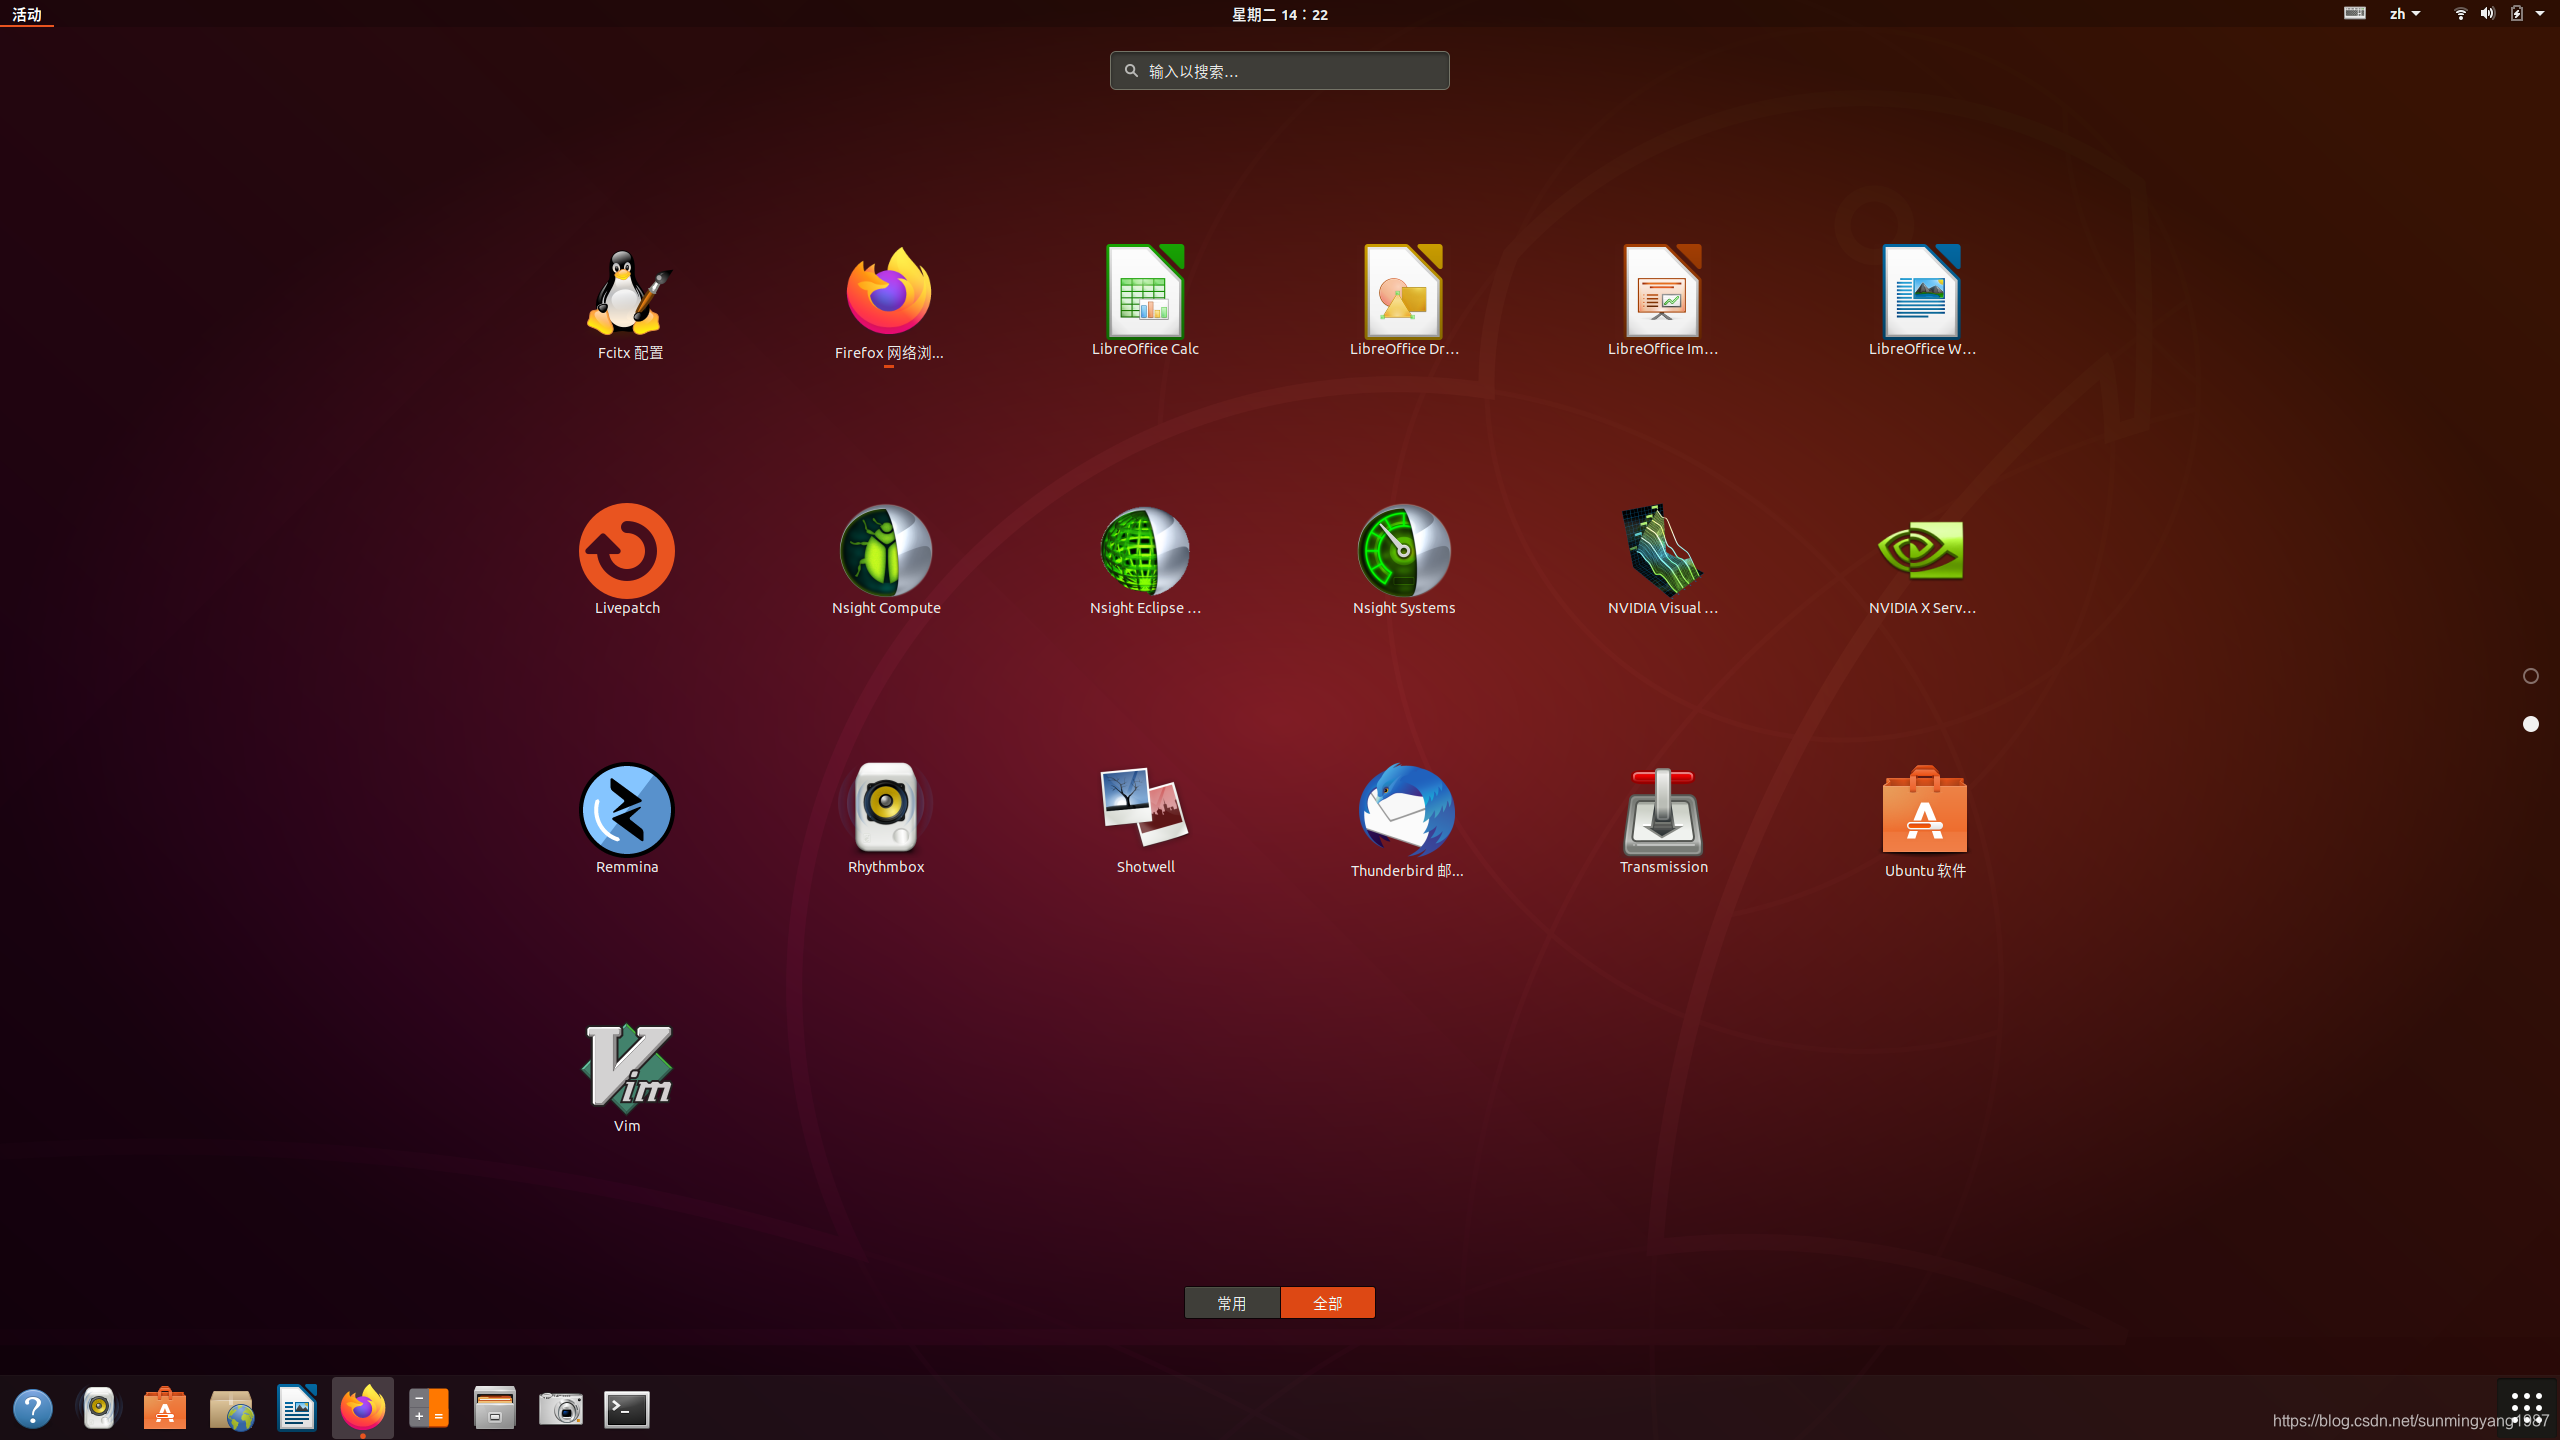The height and width of the screenshot is (1440, 2560).
Task: Launch LibreOffice Calc from app grid
Action: (x=1145, y=292)
